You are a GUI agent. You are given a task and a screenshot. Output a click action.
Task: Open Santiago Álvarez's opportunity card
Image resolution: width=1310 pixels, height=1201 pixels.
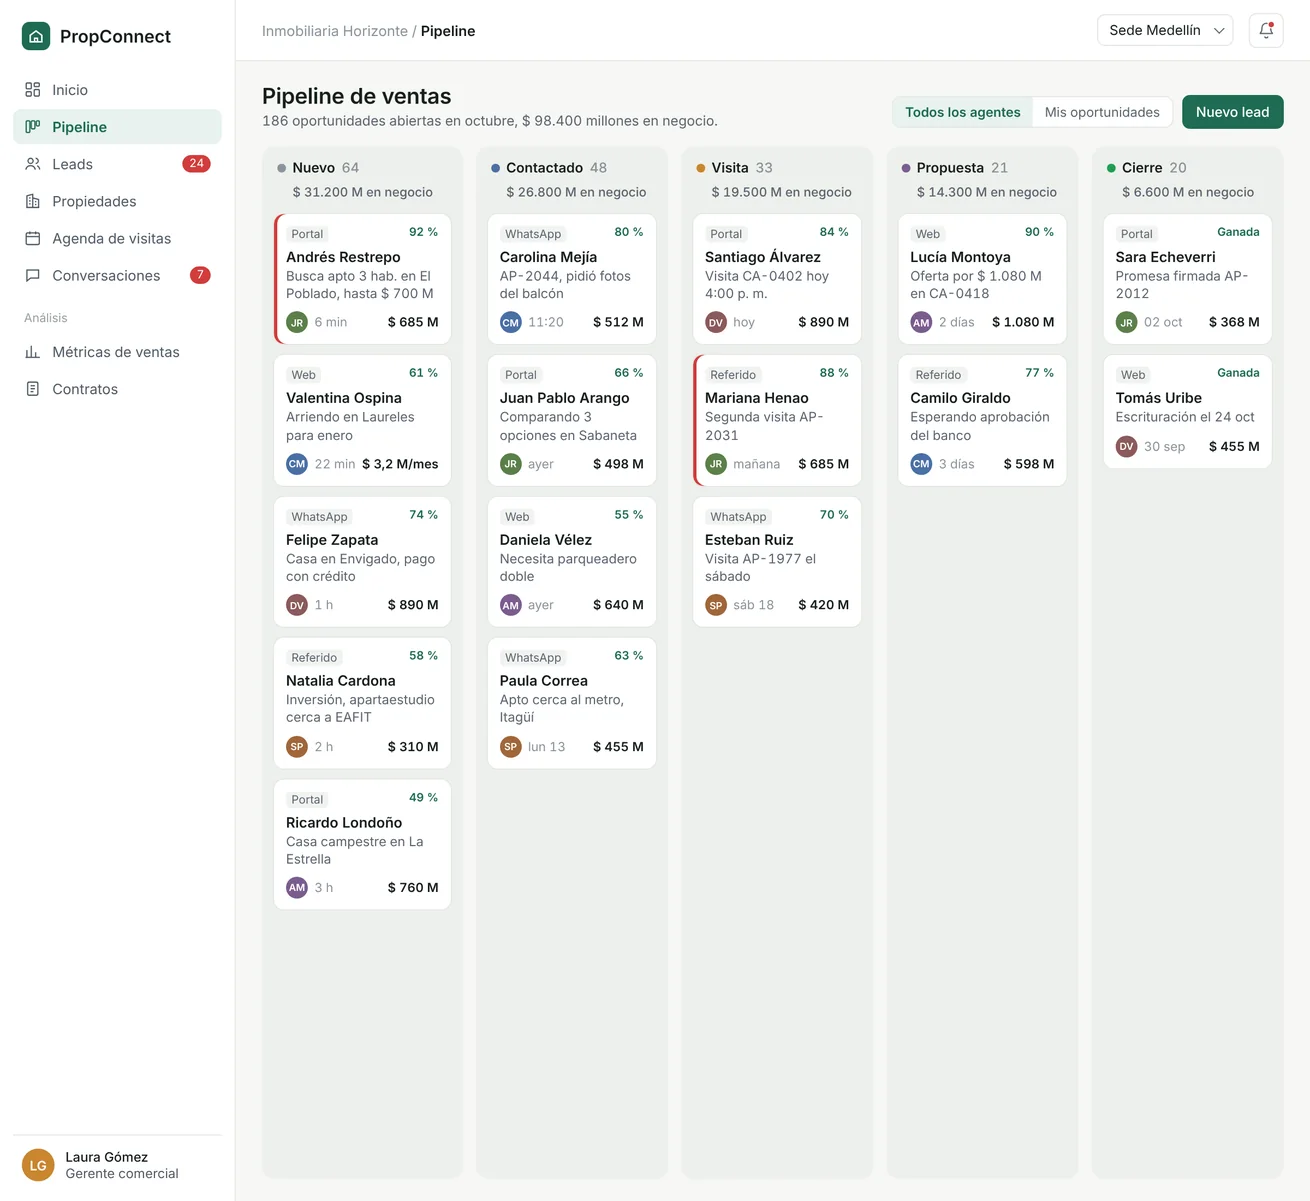pyautogui.click(x=777, y=279)
